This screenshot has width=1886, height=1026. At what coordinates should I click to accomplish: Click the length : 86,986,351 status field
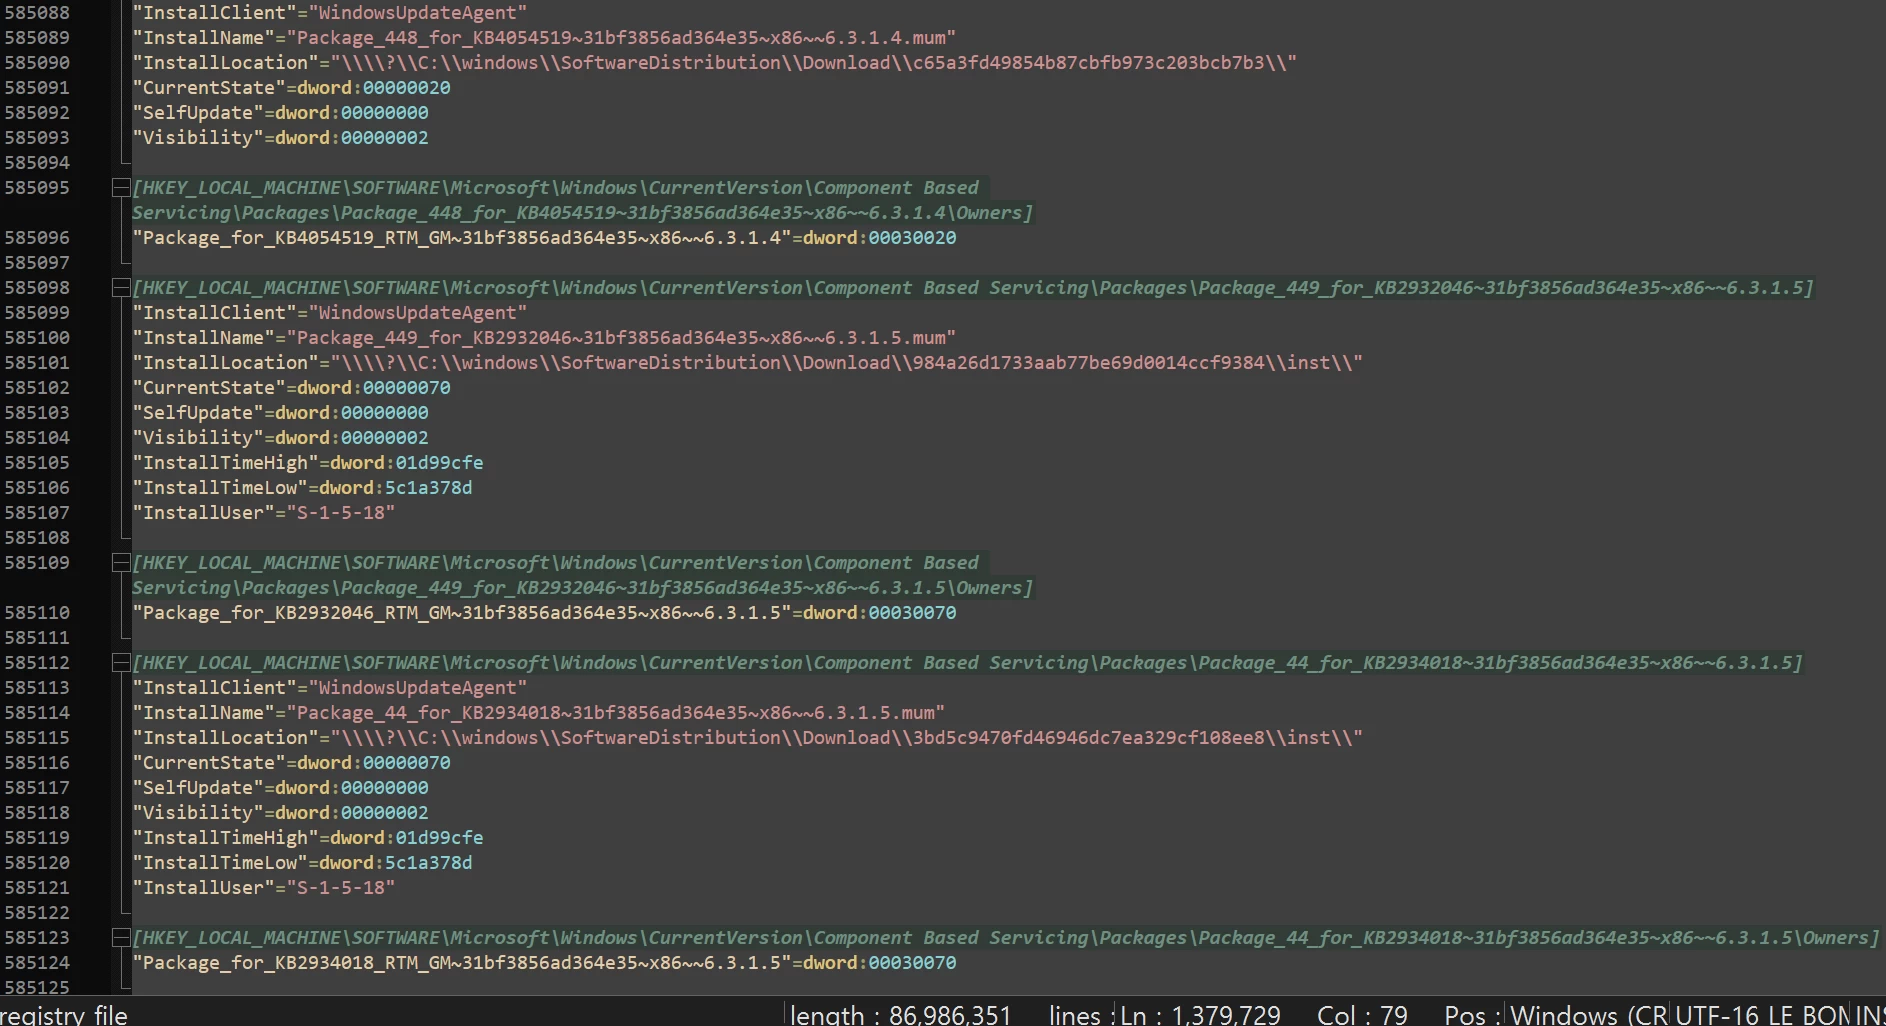[900, 1014]
